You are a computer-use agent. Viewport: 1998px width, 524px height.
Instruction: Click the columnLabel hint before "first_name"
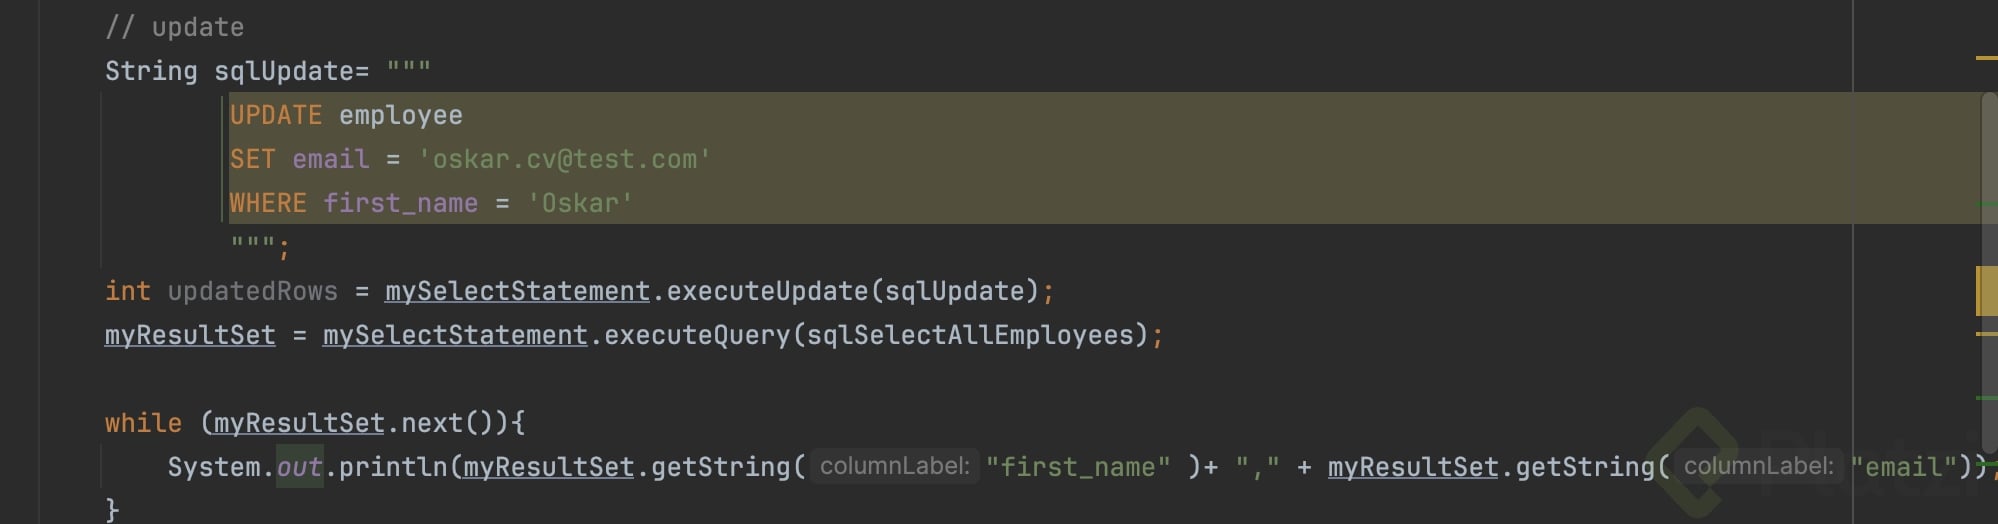tap(894, 467)
